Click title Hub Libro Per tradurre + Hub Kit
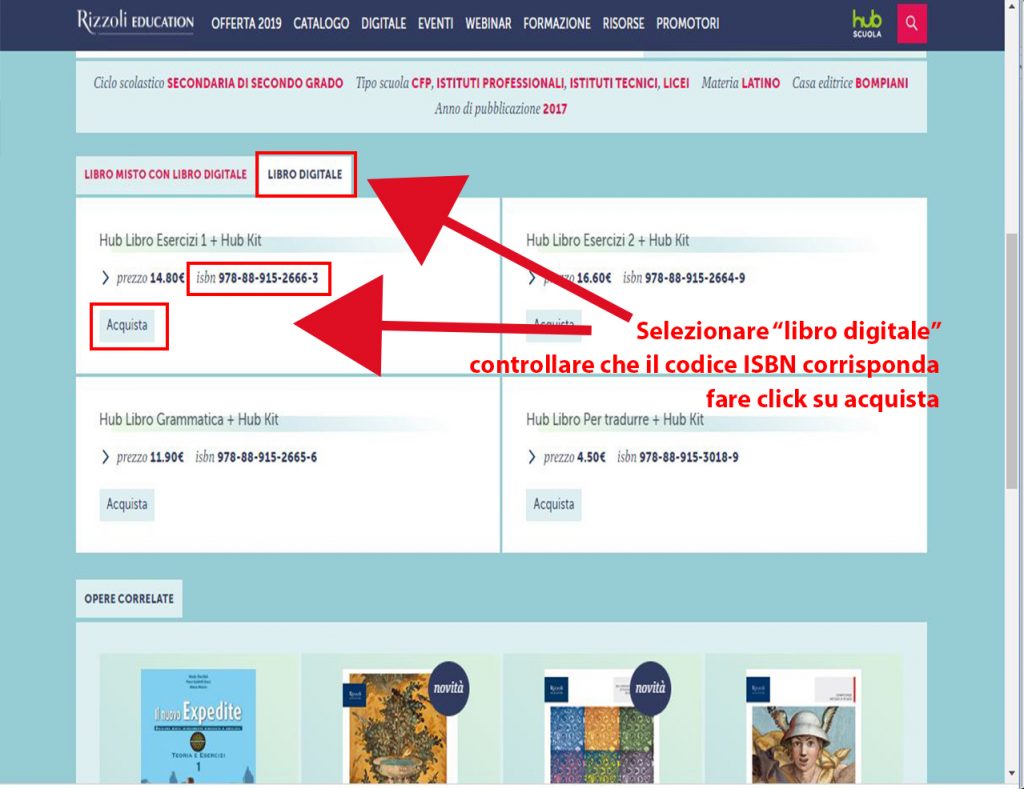This screenshot has height=789, width=1024. tap(615, 419)
